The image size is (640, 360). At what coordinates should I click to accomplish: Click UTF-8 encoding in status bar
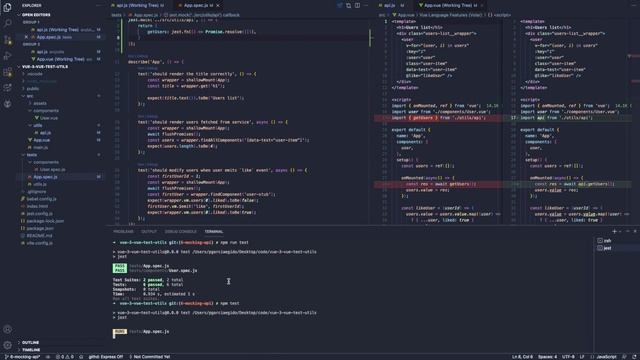tap(568, 357)
